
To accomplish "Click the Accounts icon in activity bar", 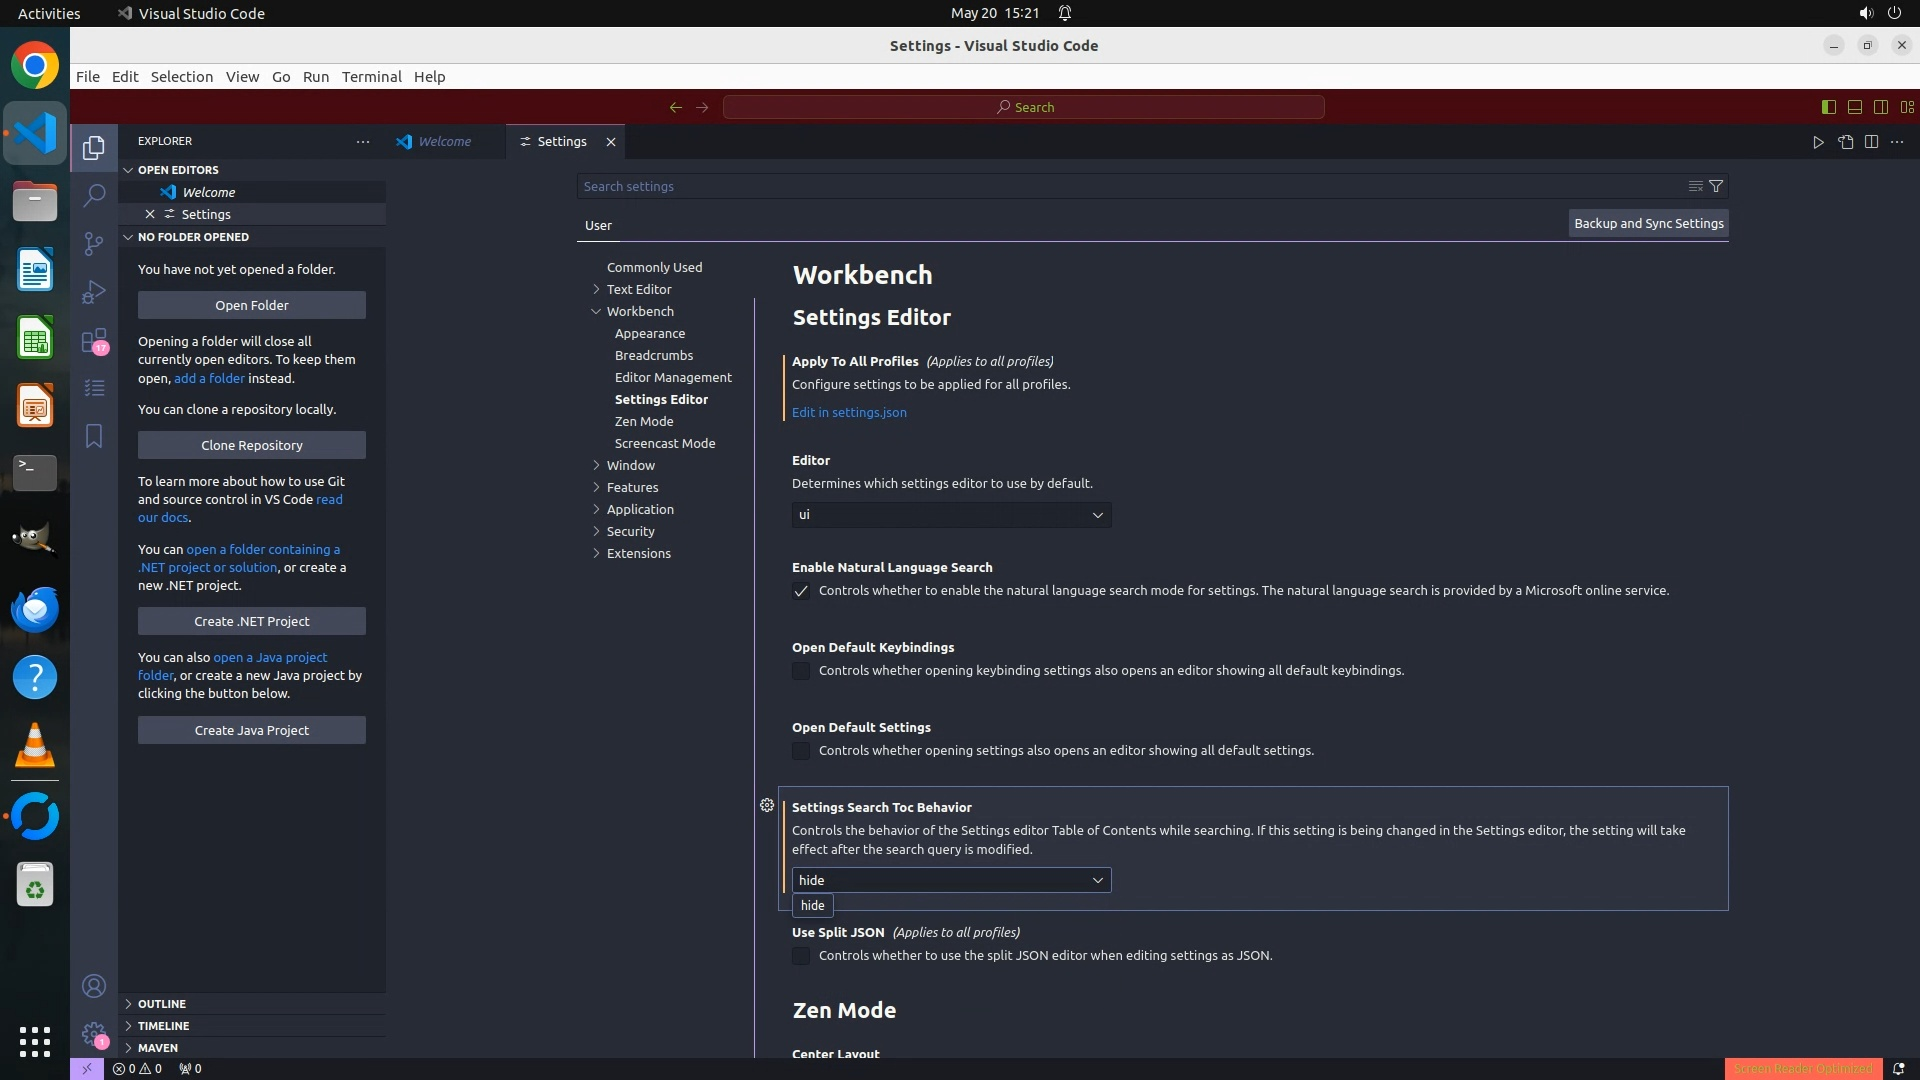I will (x=94, y=986).
